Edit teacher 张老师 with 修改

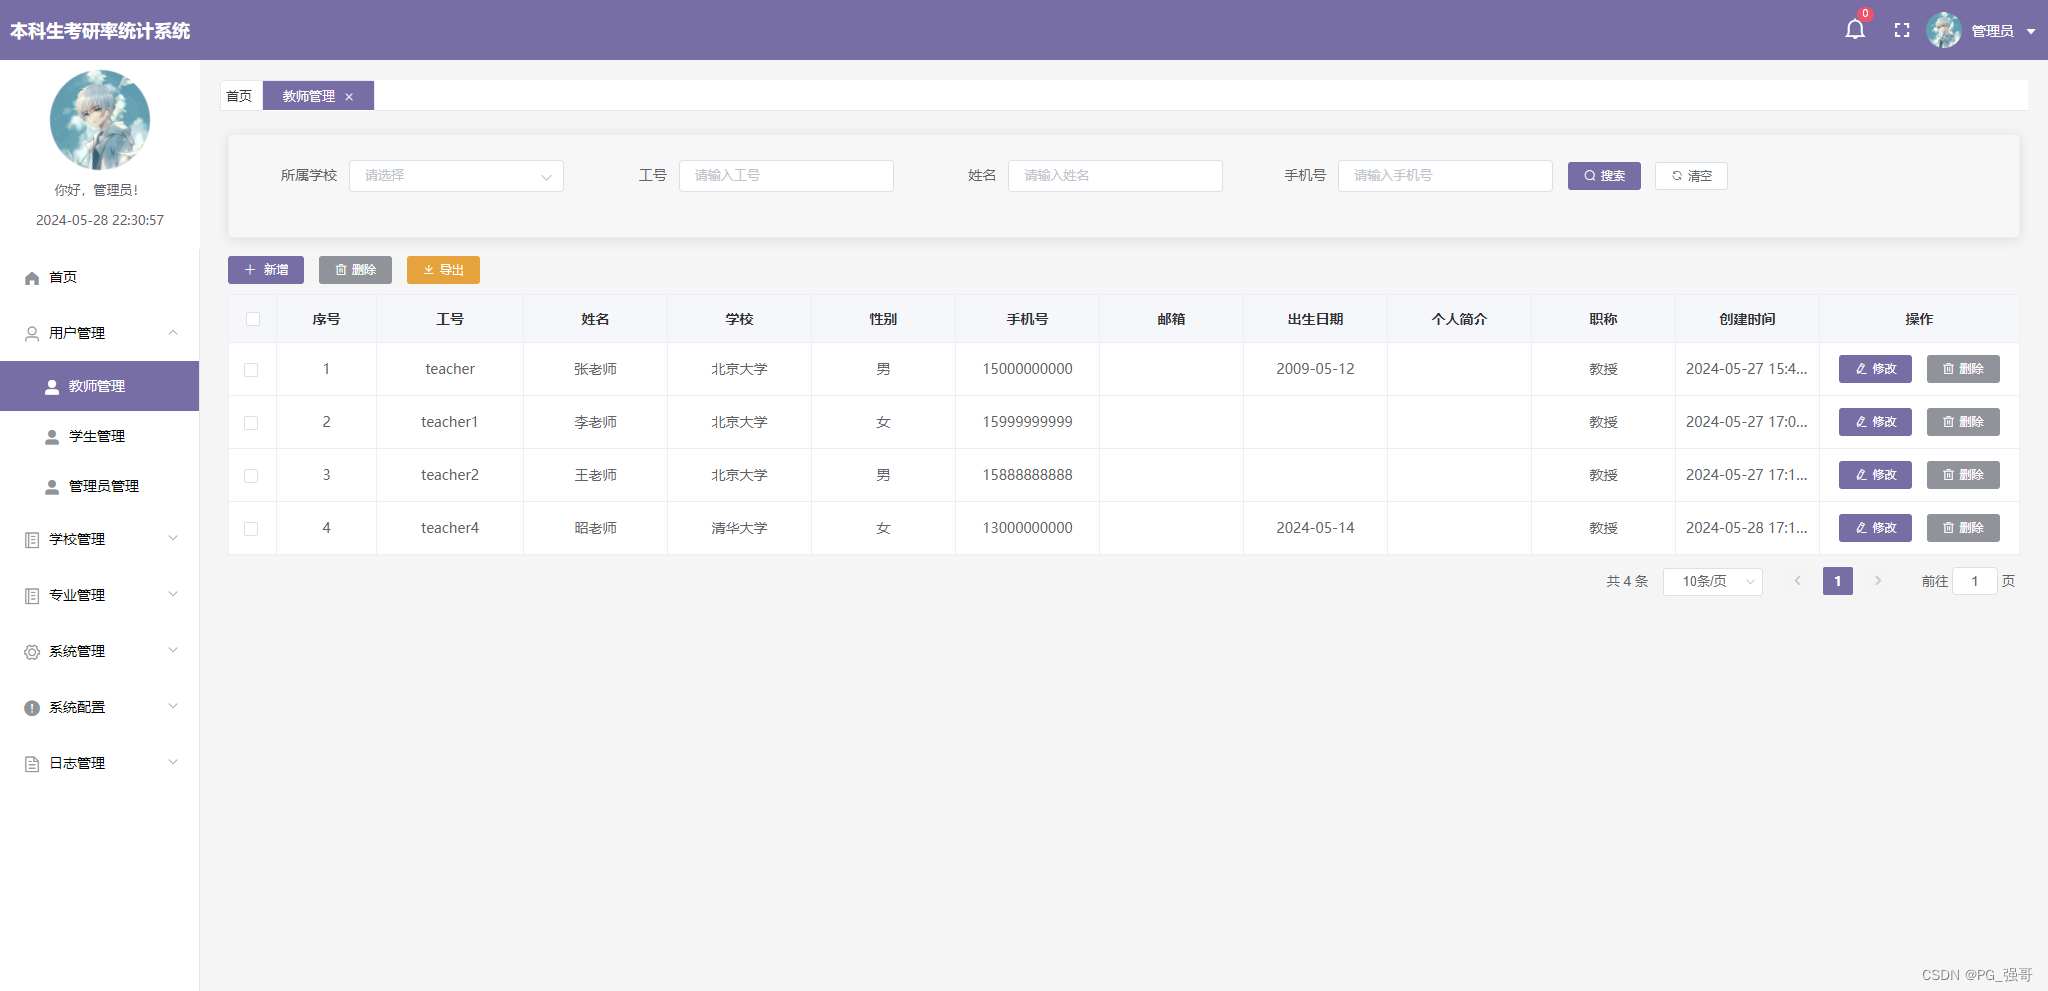[1875, 369]
